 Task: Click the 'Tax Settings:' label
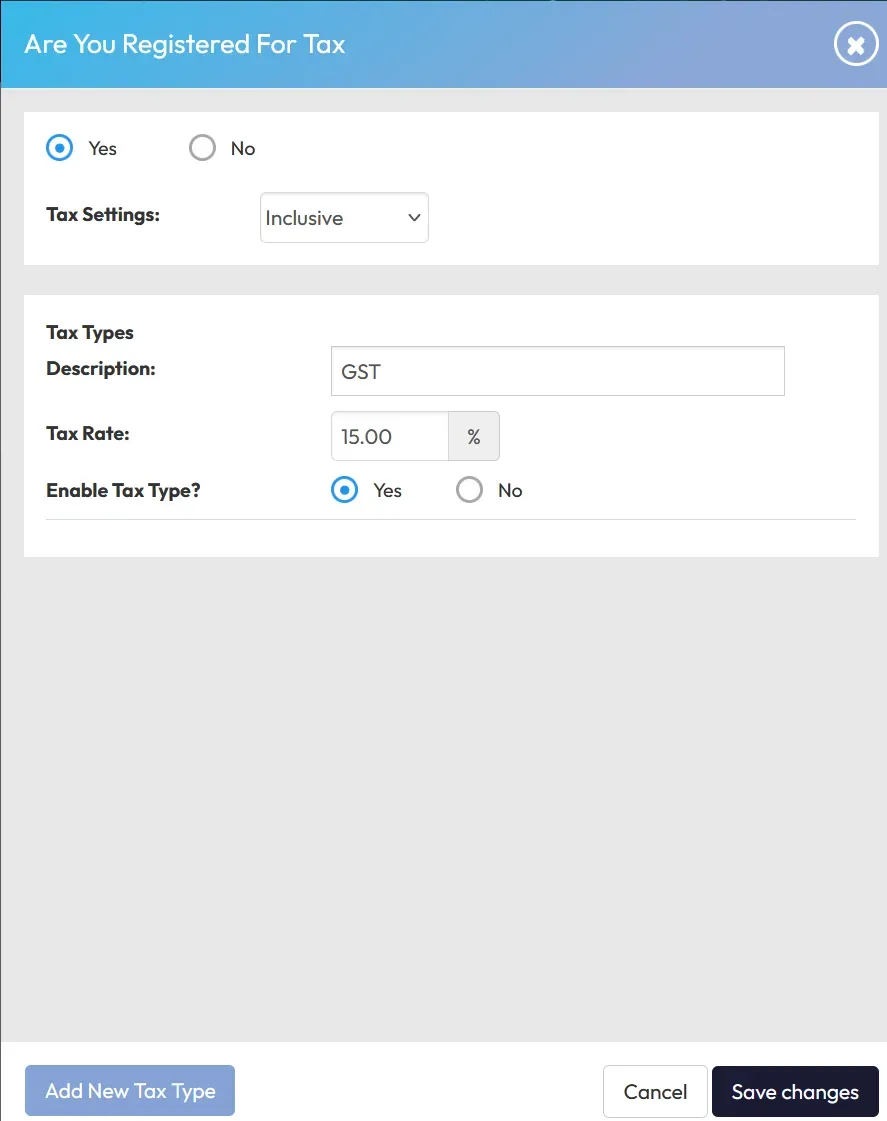(x=103, y=214)
